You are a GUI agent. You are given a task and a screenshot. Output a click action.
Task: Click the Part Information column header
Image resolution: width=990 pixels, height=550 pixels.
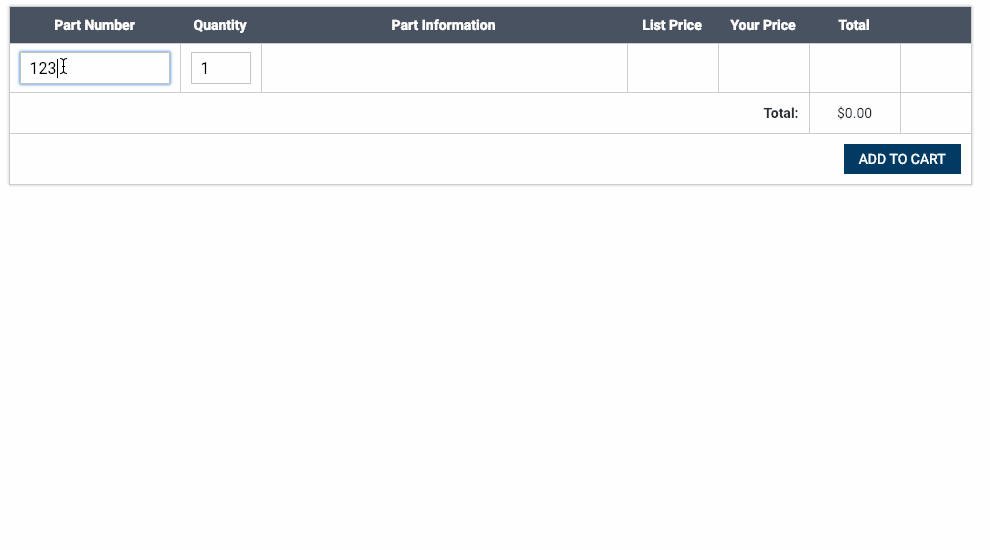pyautogui.click(x=443, y=25)
